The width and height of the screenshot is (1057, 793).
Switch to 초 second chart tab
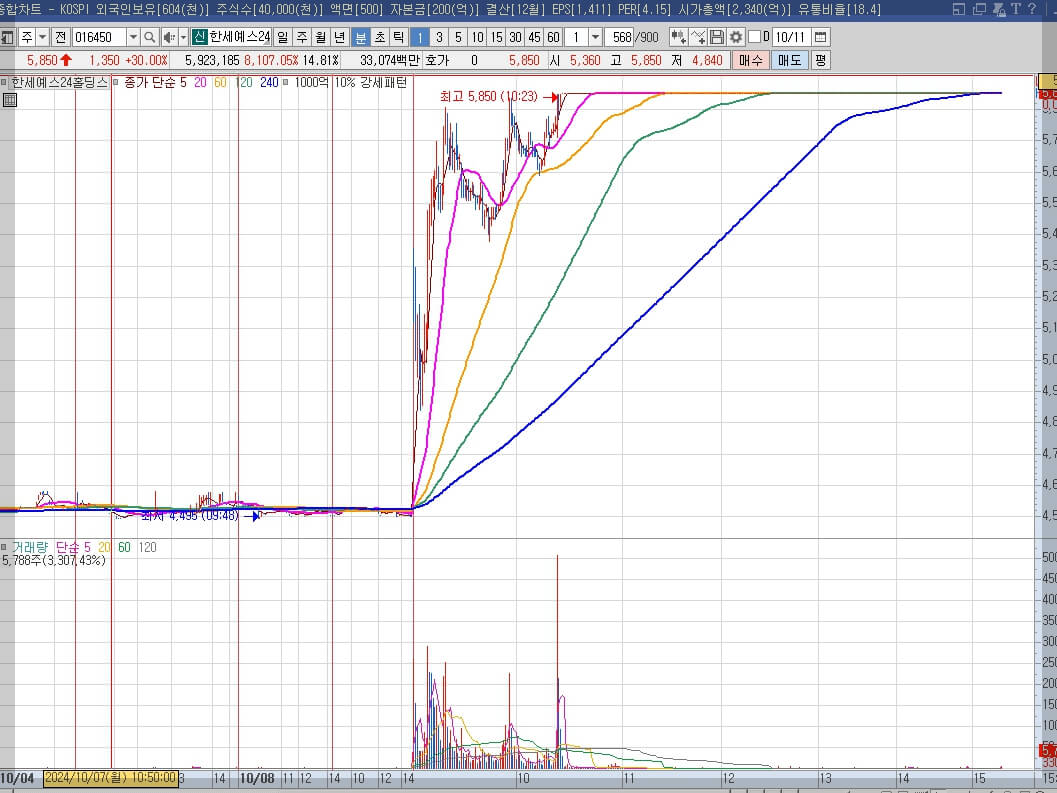pyautogui.click(x=380, y=36)
